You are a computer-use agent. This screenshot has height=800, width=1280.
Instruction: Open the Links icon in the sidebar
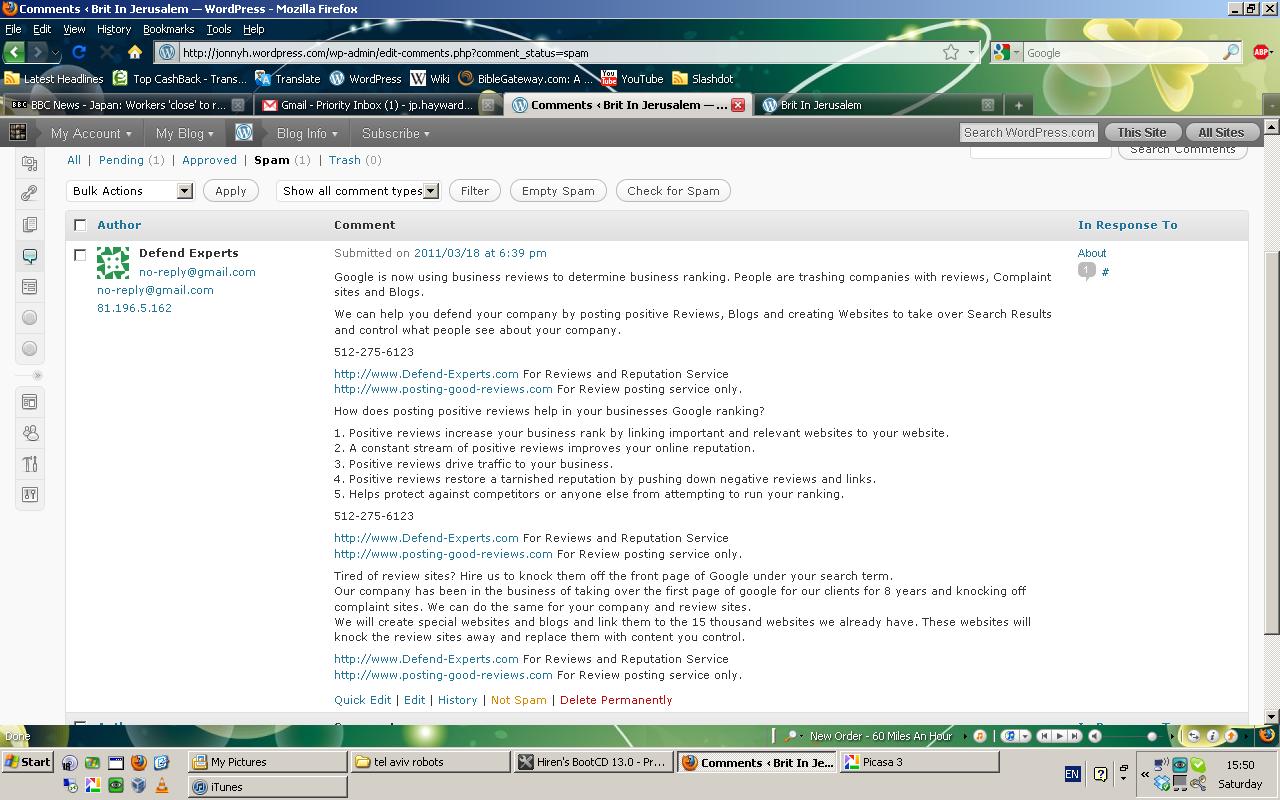29,194
